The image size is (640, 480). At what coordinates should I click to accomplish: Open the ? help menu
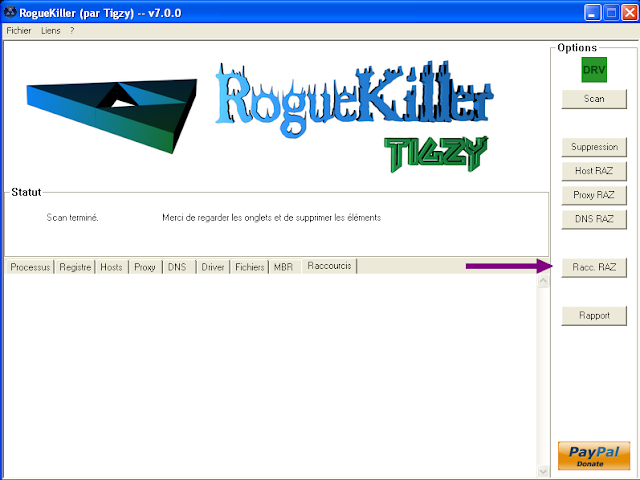click(72, 31)
